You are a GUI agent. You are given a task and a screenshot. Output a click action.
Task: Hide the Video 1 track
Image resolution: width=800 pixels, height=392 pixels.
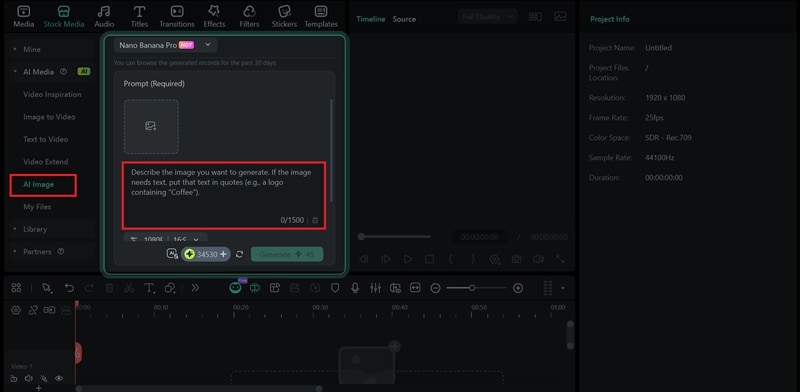coord(59,378)
